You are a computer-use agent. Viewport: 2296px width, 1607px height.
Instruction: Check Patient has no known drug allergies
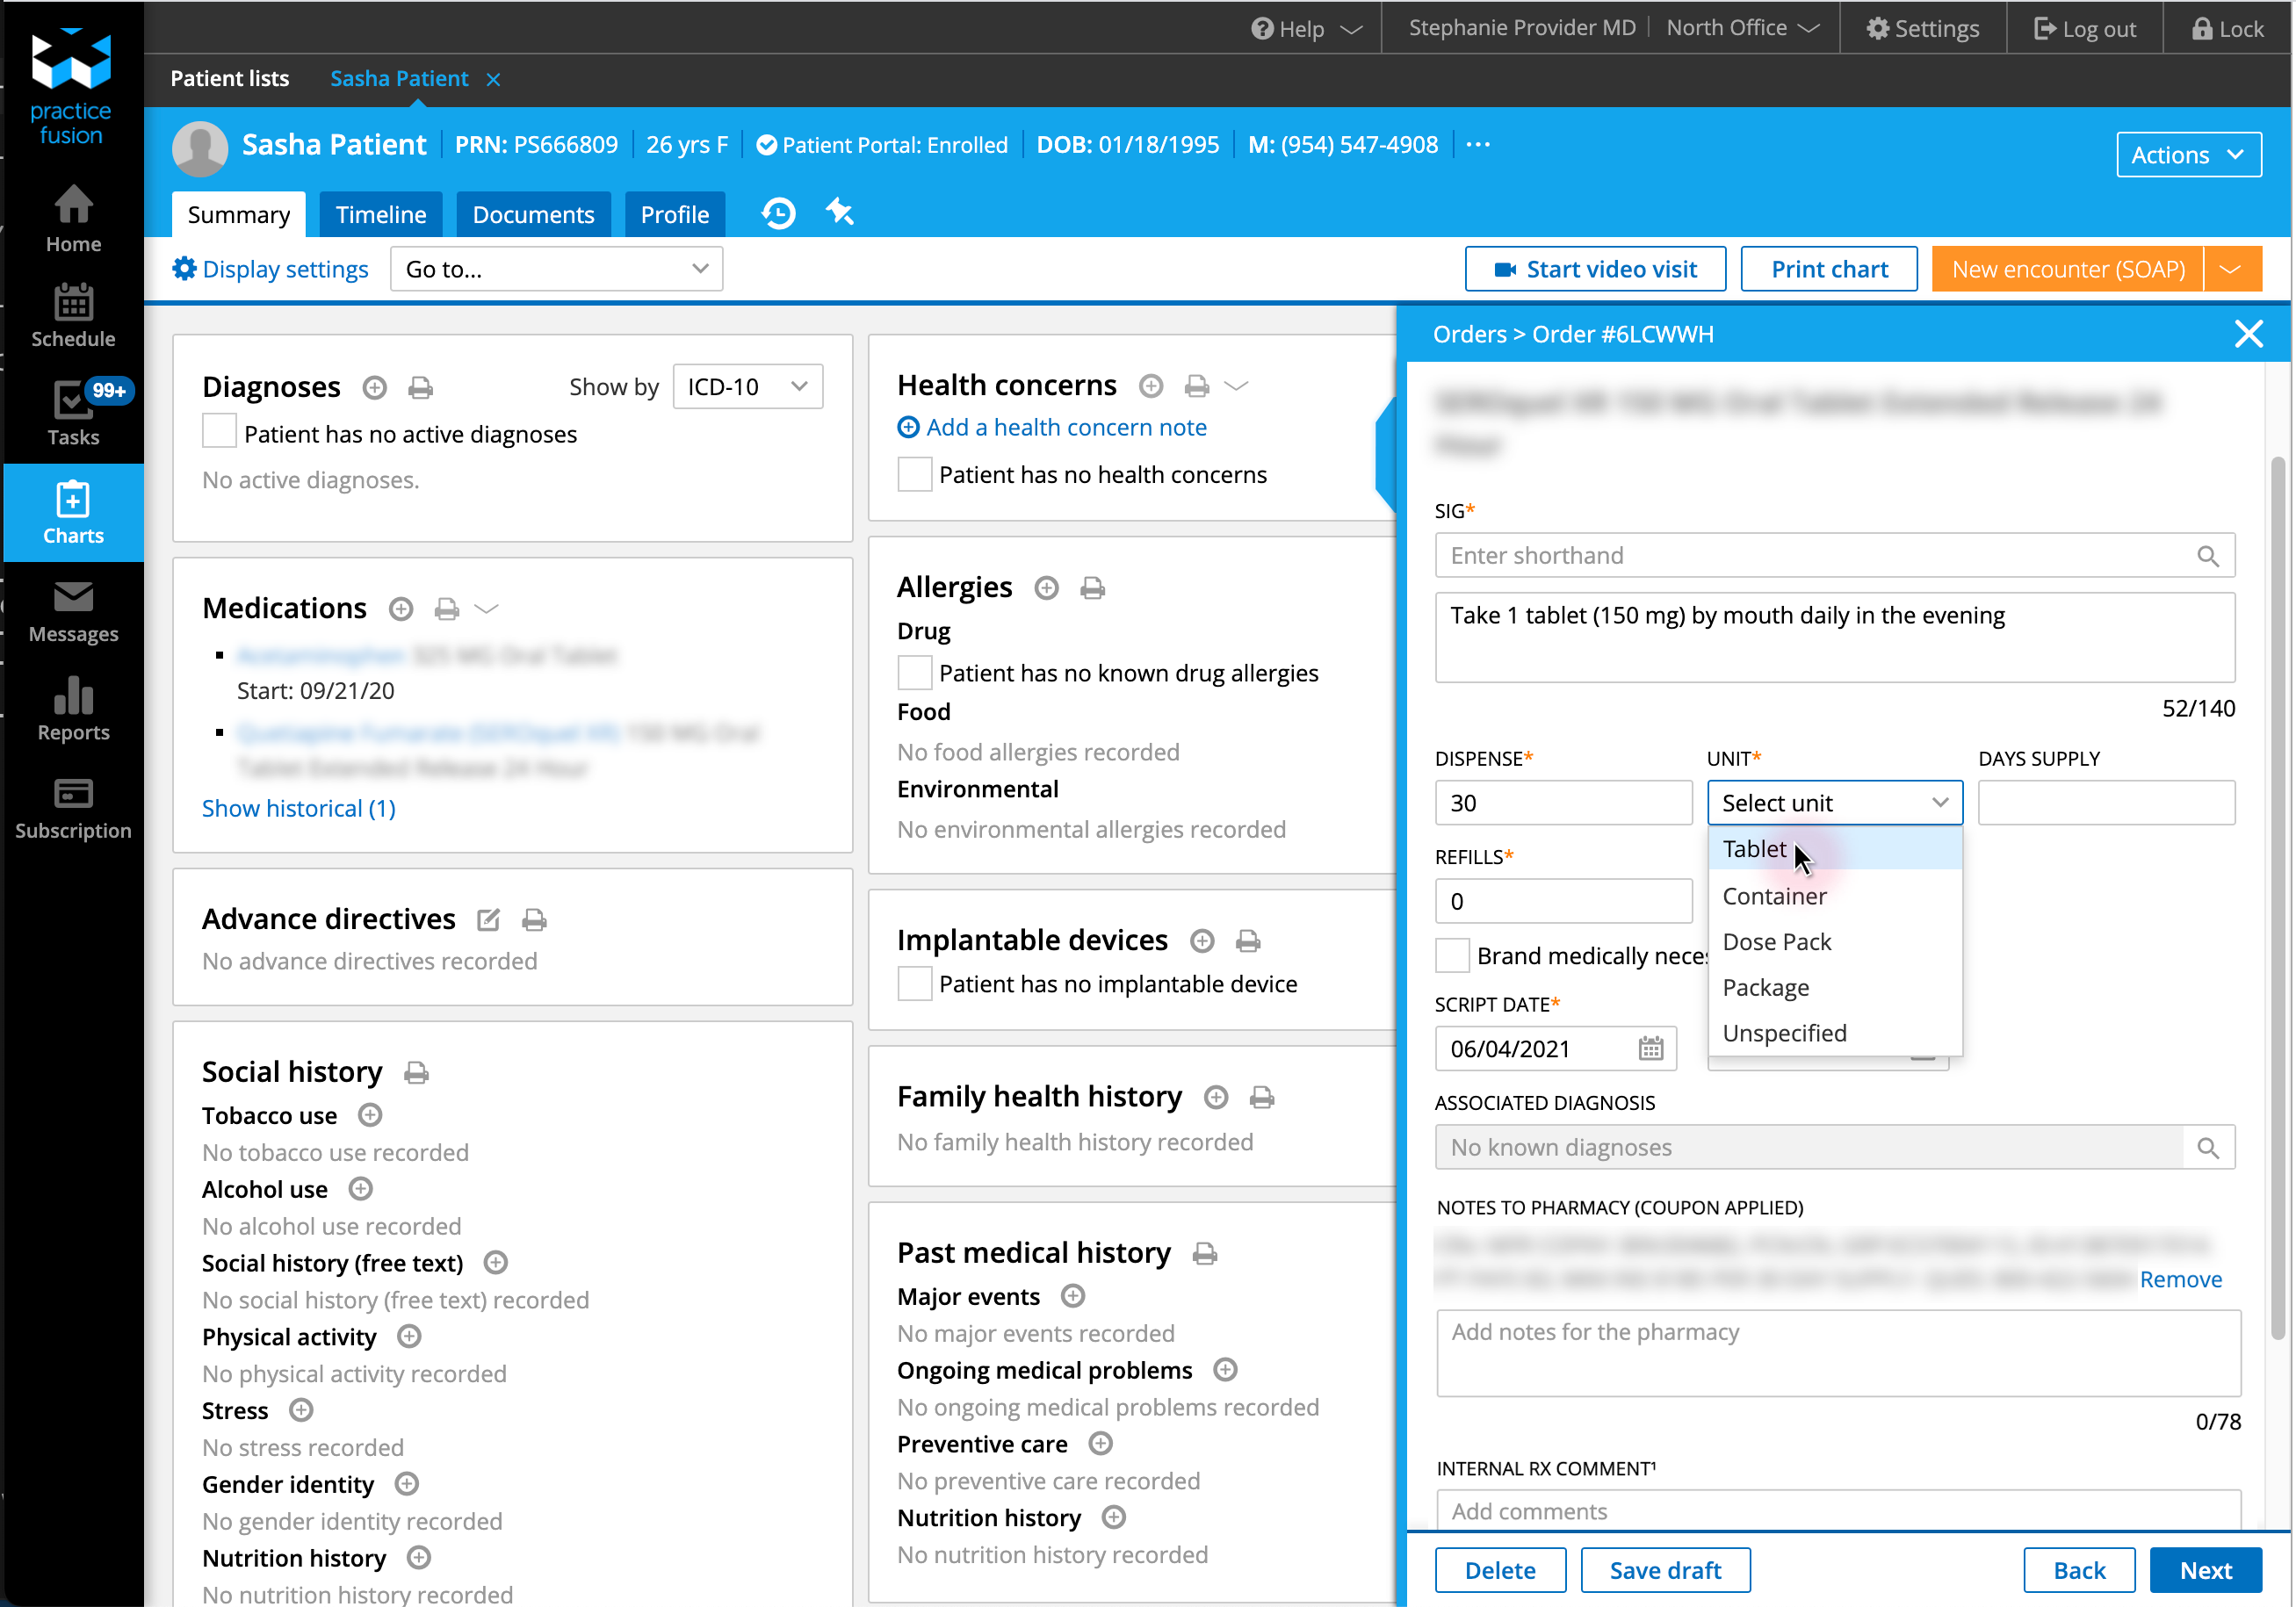click(914, 673)
